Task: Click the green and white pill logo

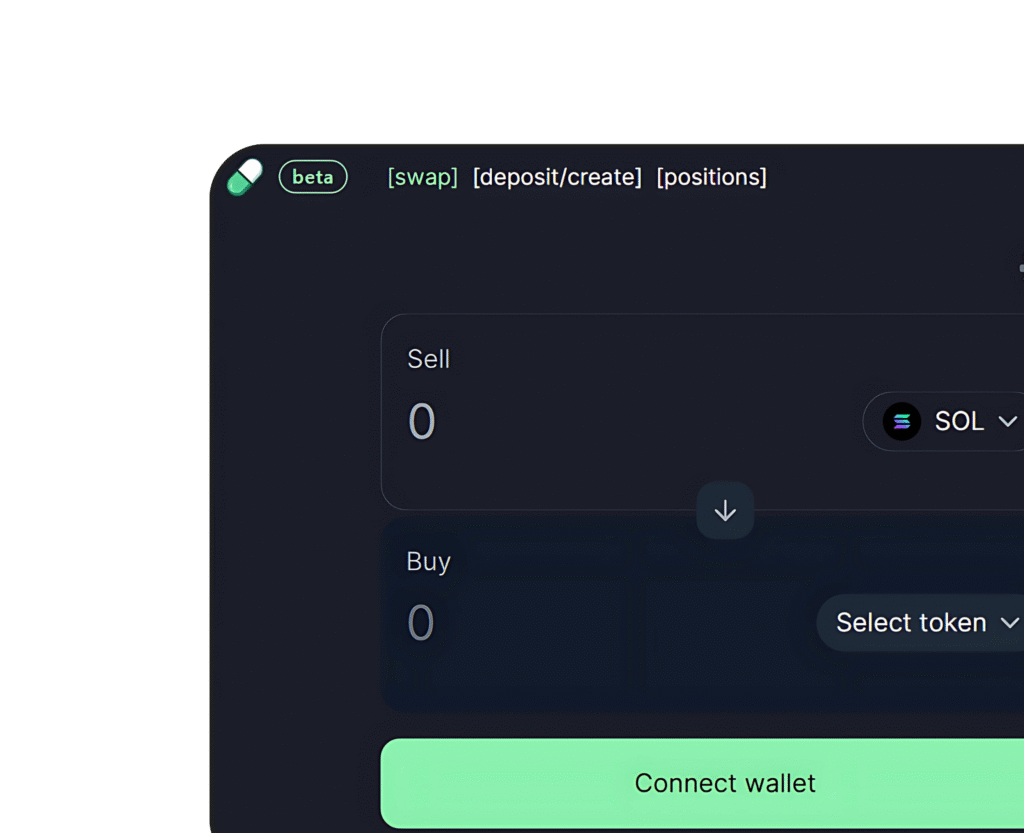Action: point(245,177)
